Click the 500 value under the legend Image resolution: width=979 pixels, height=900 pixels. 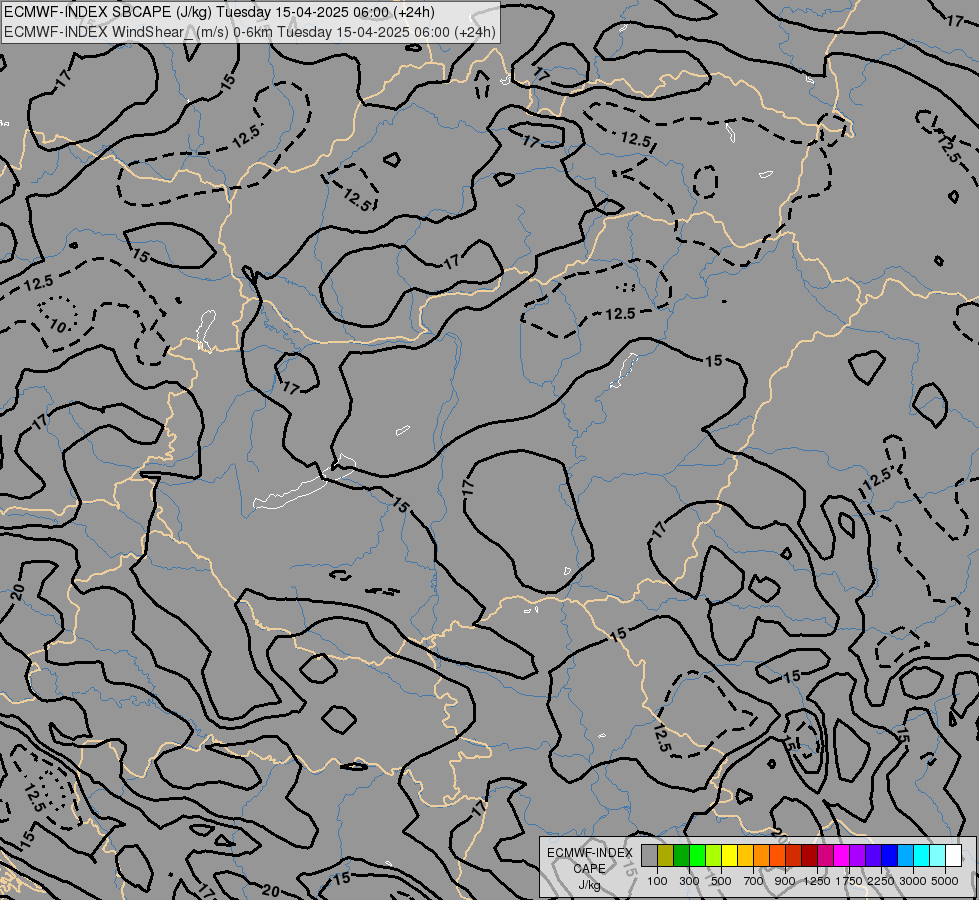(x=721, y=881)
